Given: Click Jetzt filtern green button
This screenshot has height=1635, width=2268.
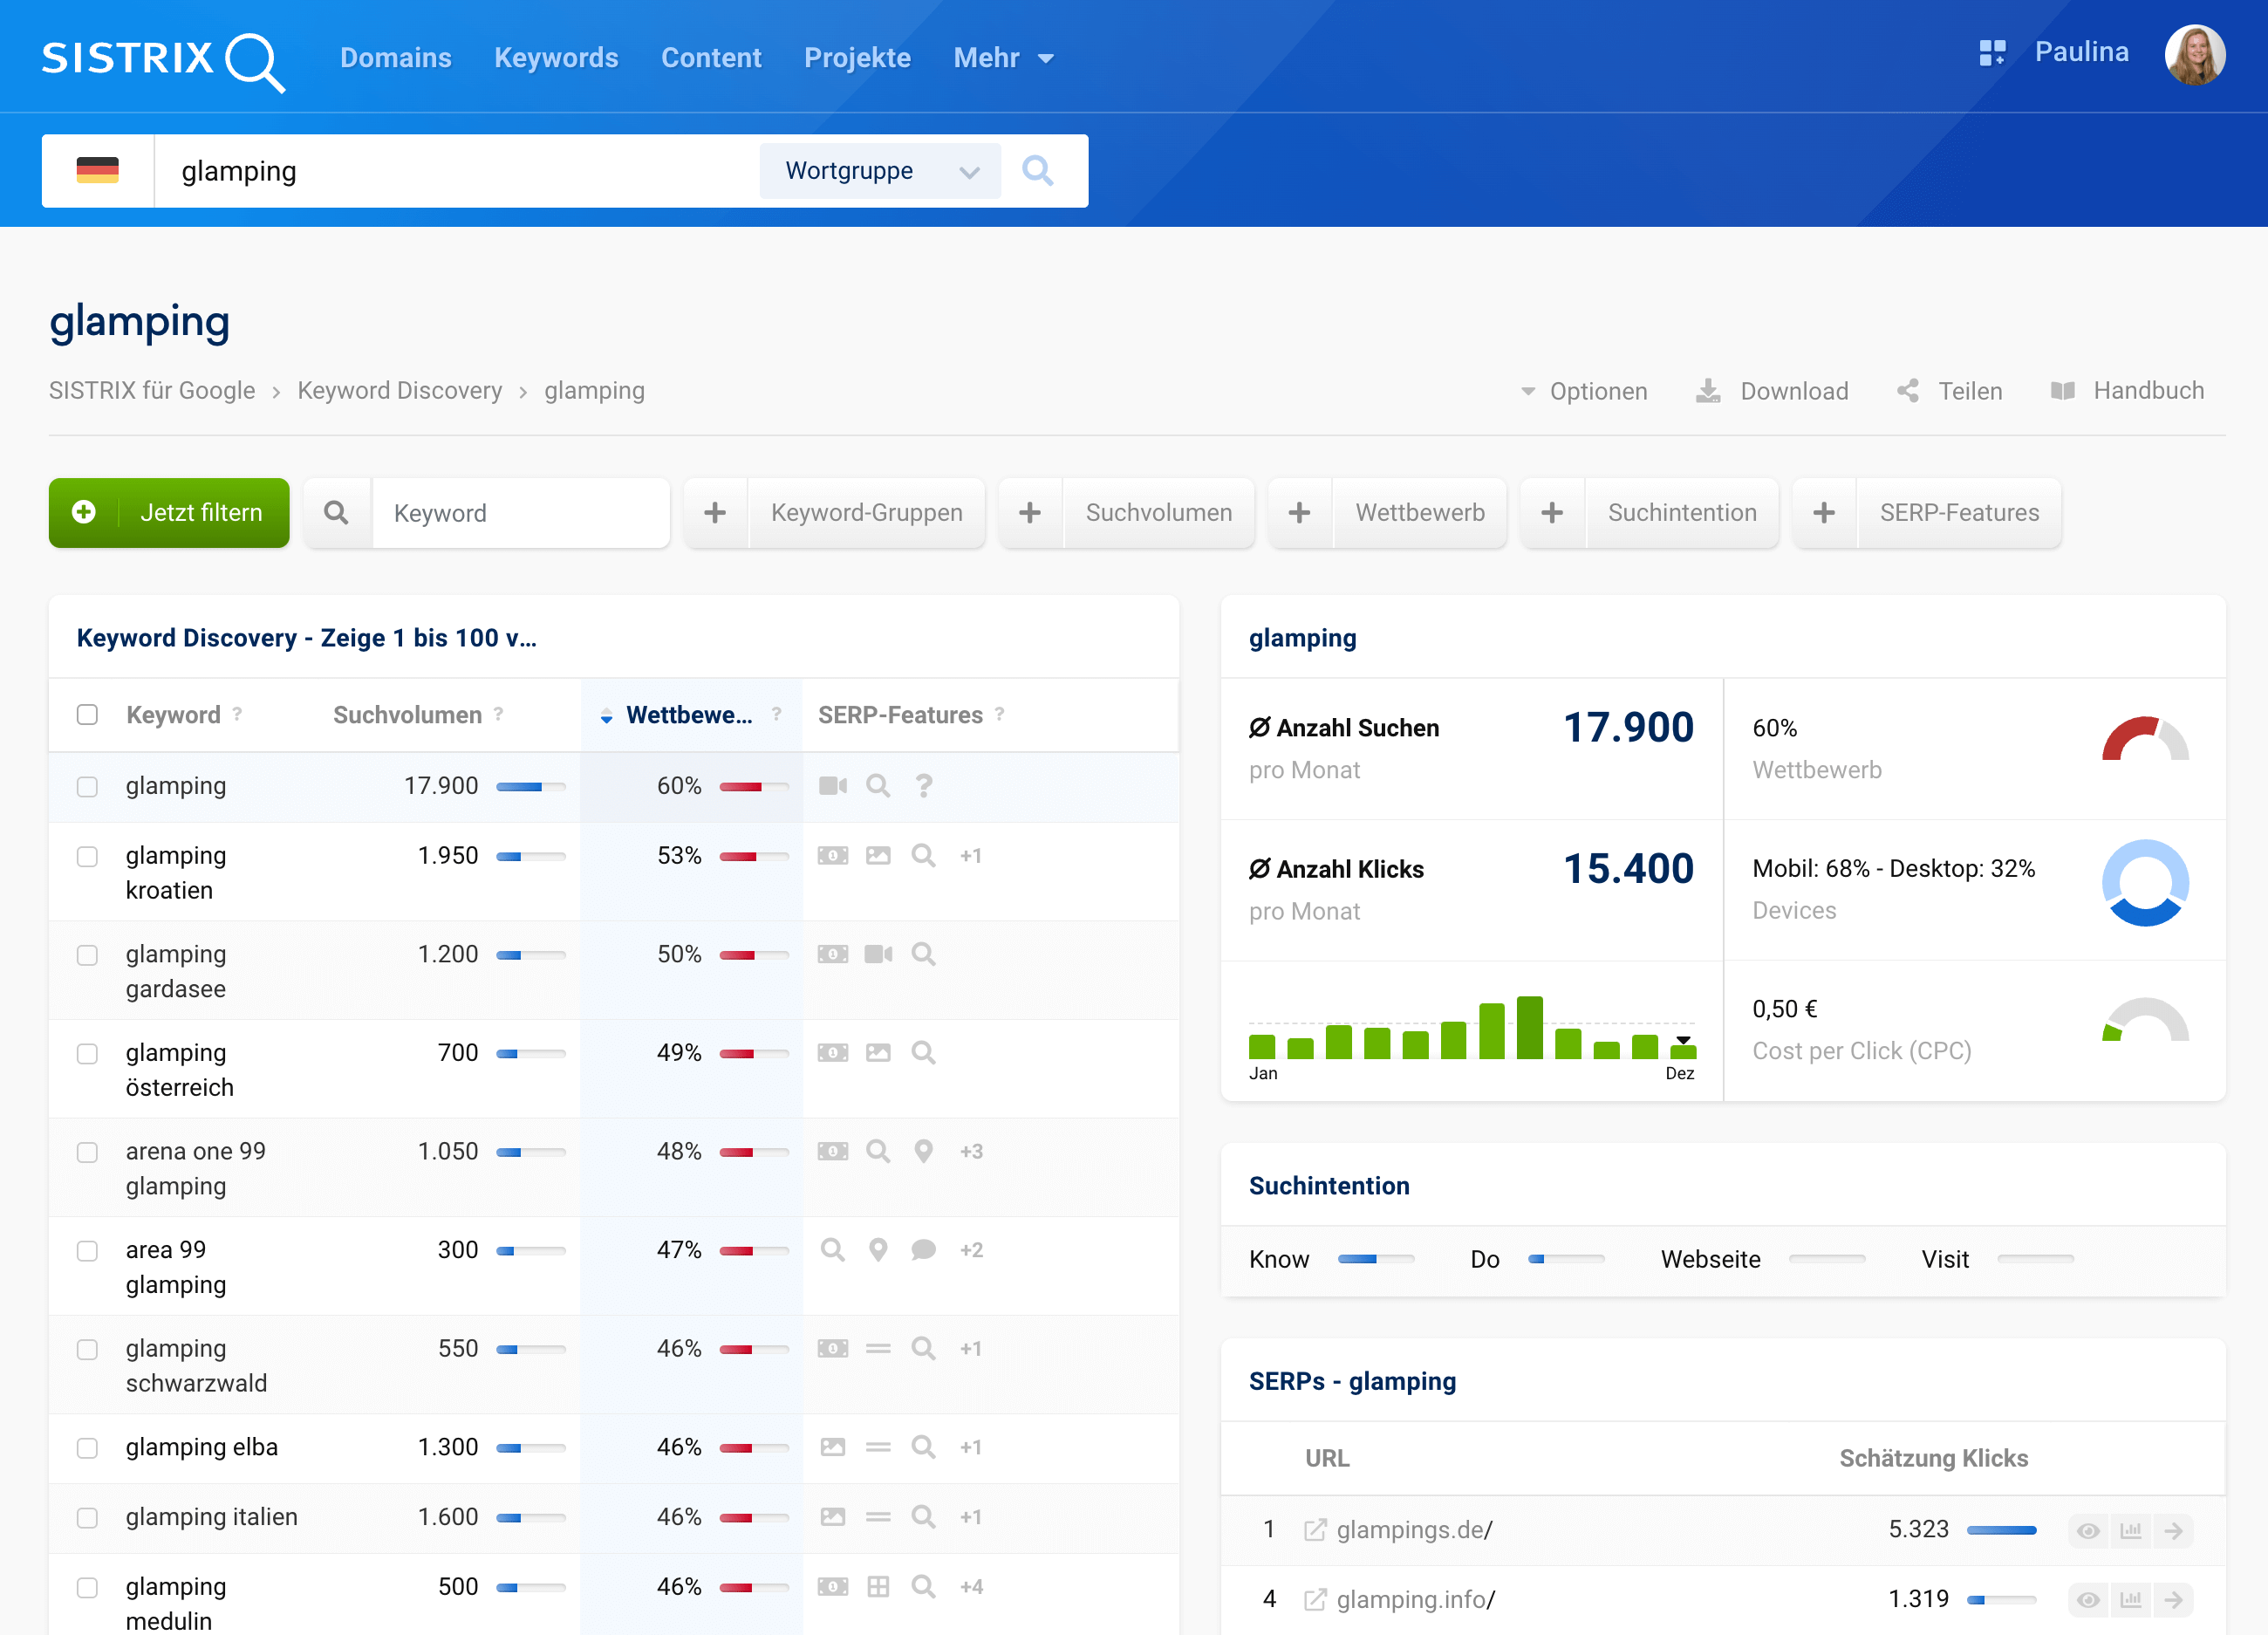Looking at the screenshot, I should pos(166,513).
